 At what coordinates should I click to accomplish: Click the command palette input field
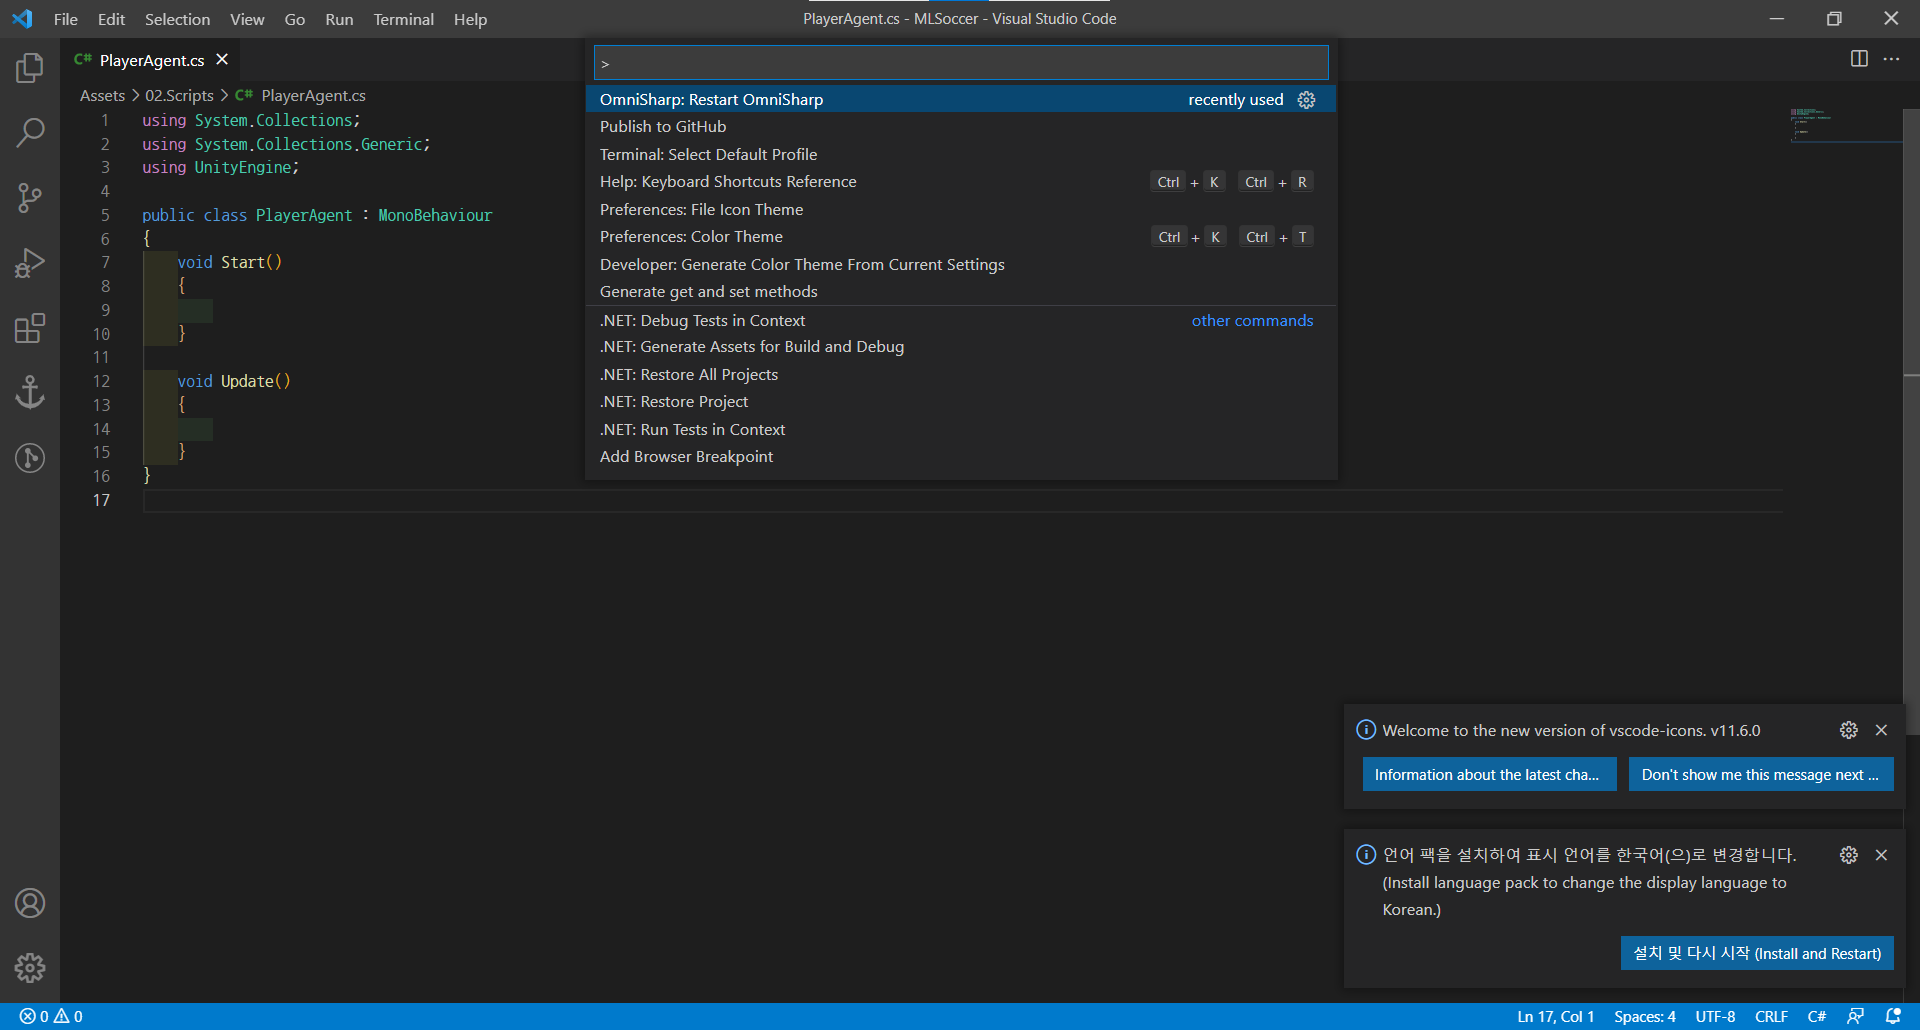[x=961, y=63]
